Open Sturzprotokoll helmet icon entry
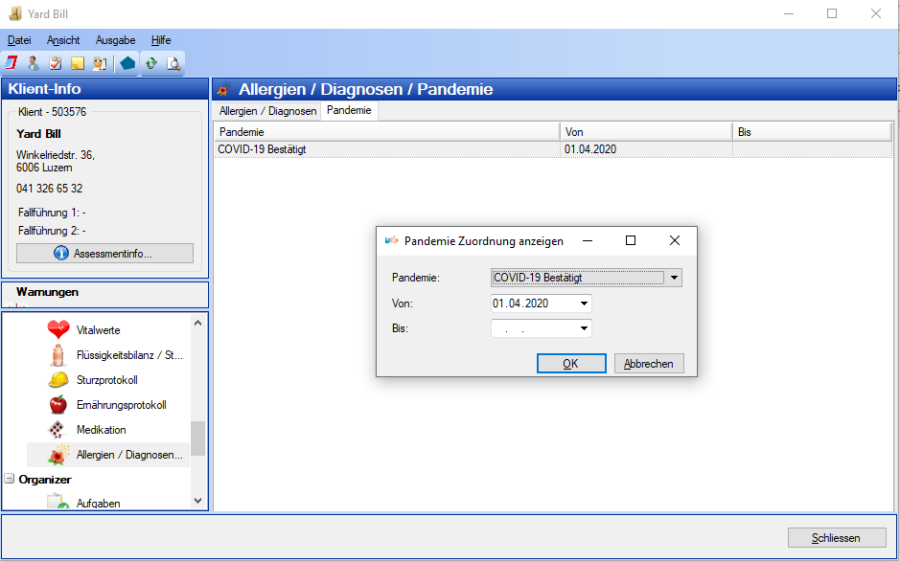 click(58, 379)
